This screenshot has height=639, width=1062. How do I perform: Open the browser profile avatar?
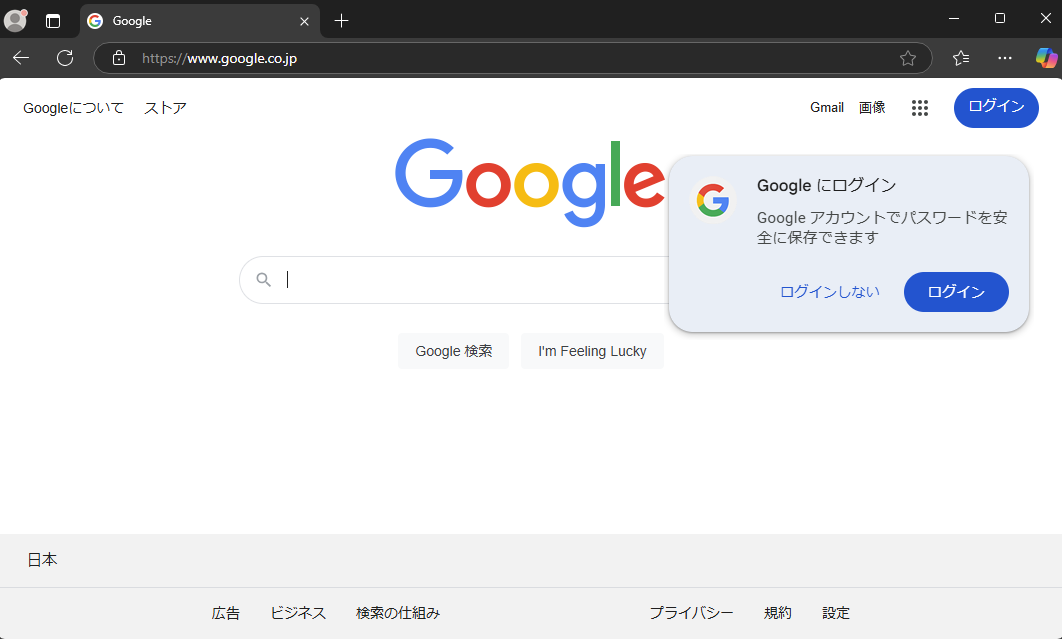(x=15, y=20)
